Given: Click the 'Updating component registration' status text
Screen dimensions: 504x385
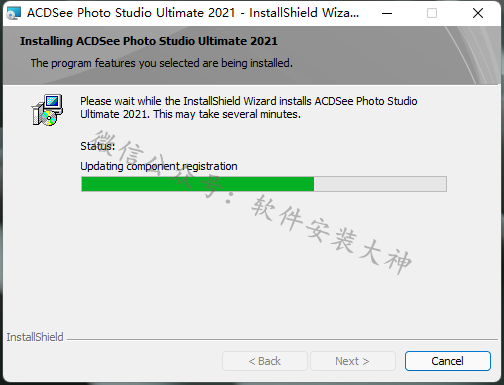Looking at the screenshot, I should [159, 166].
